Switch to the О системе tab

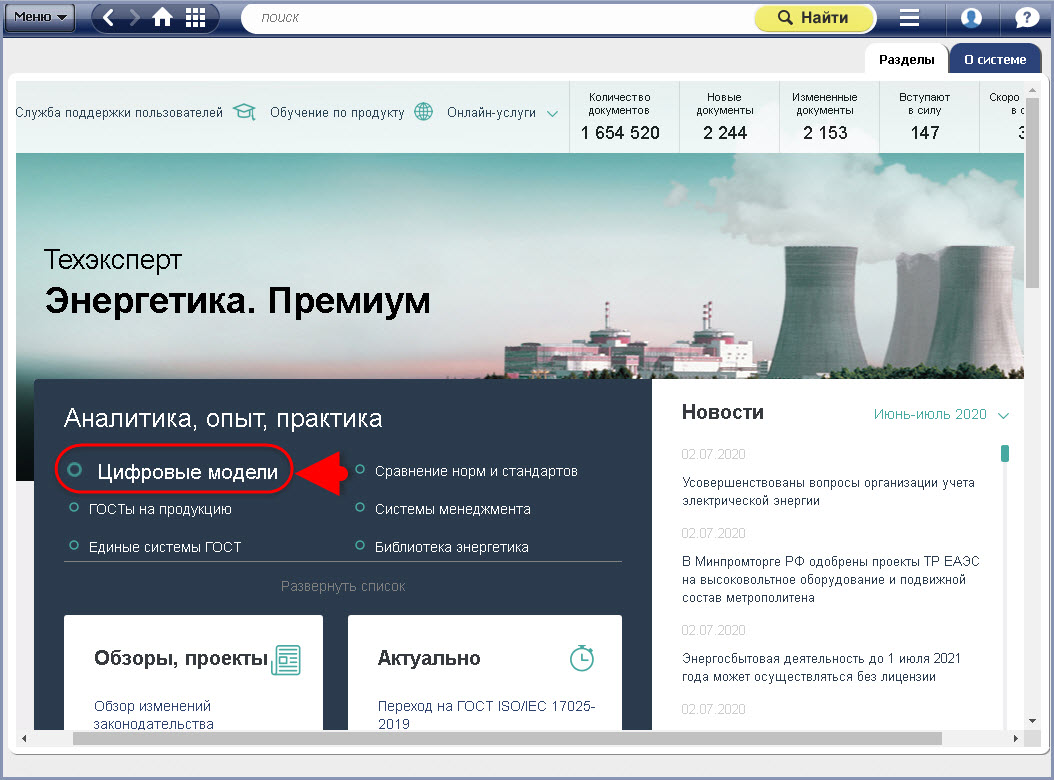click(995, 60)
